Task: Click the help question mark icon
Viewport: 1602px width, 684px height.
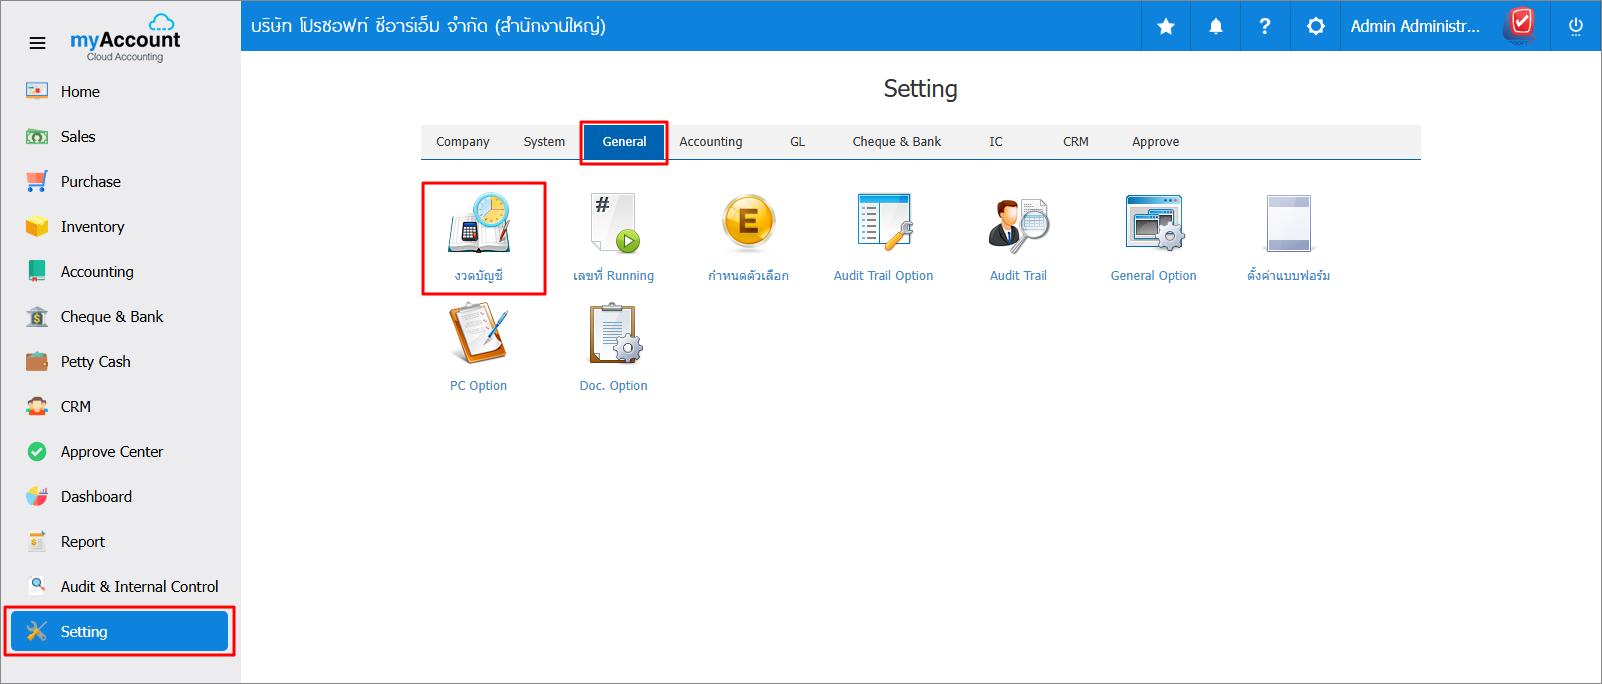Action: point(1265,26)
